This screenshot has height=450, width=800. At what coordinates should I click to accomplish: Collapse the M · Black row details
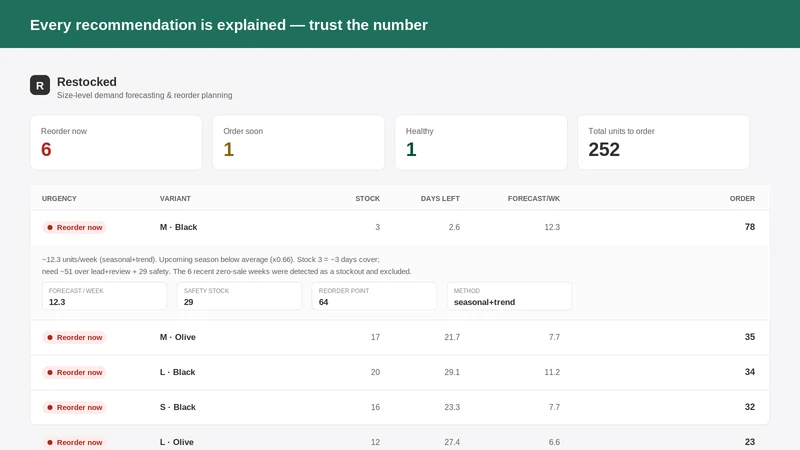click(x=399, y=228)
